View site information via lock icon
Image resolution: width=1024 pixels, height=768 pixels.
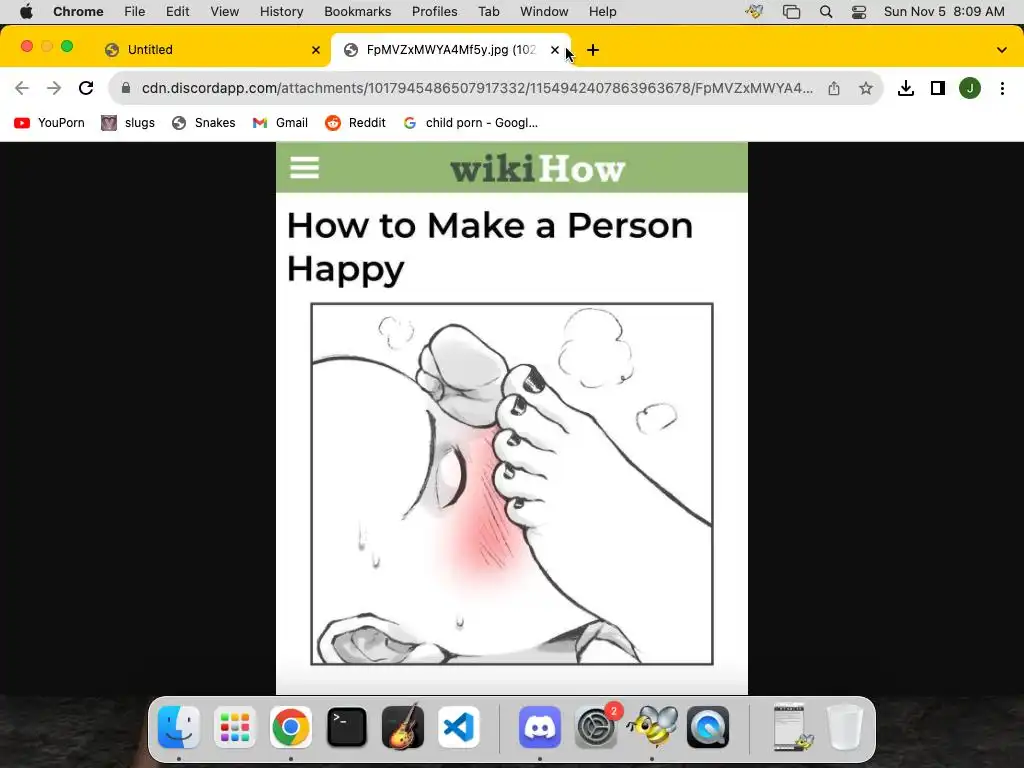[126, 88]
